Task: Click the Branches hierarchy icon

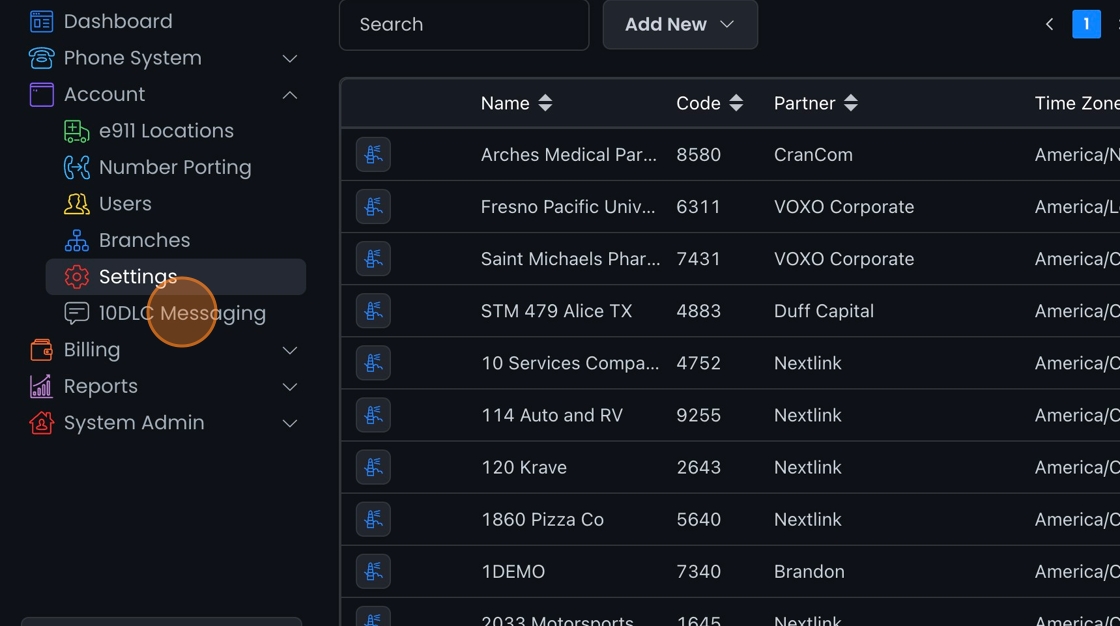Action: point(77,240)
